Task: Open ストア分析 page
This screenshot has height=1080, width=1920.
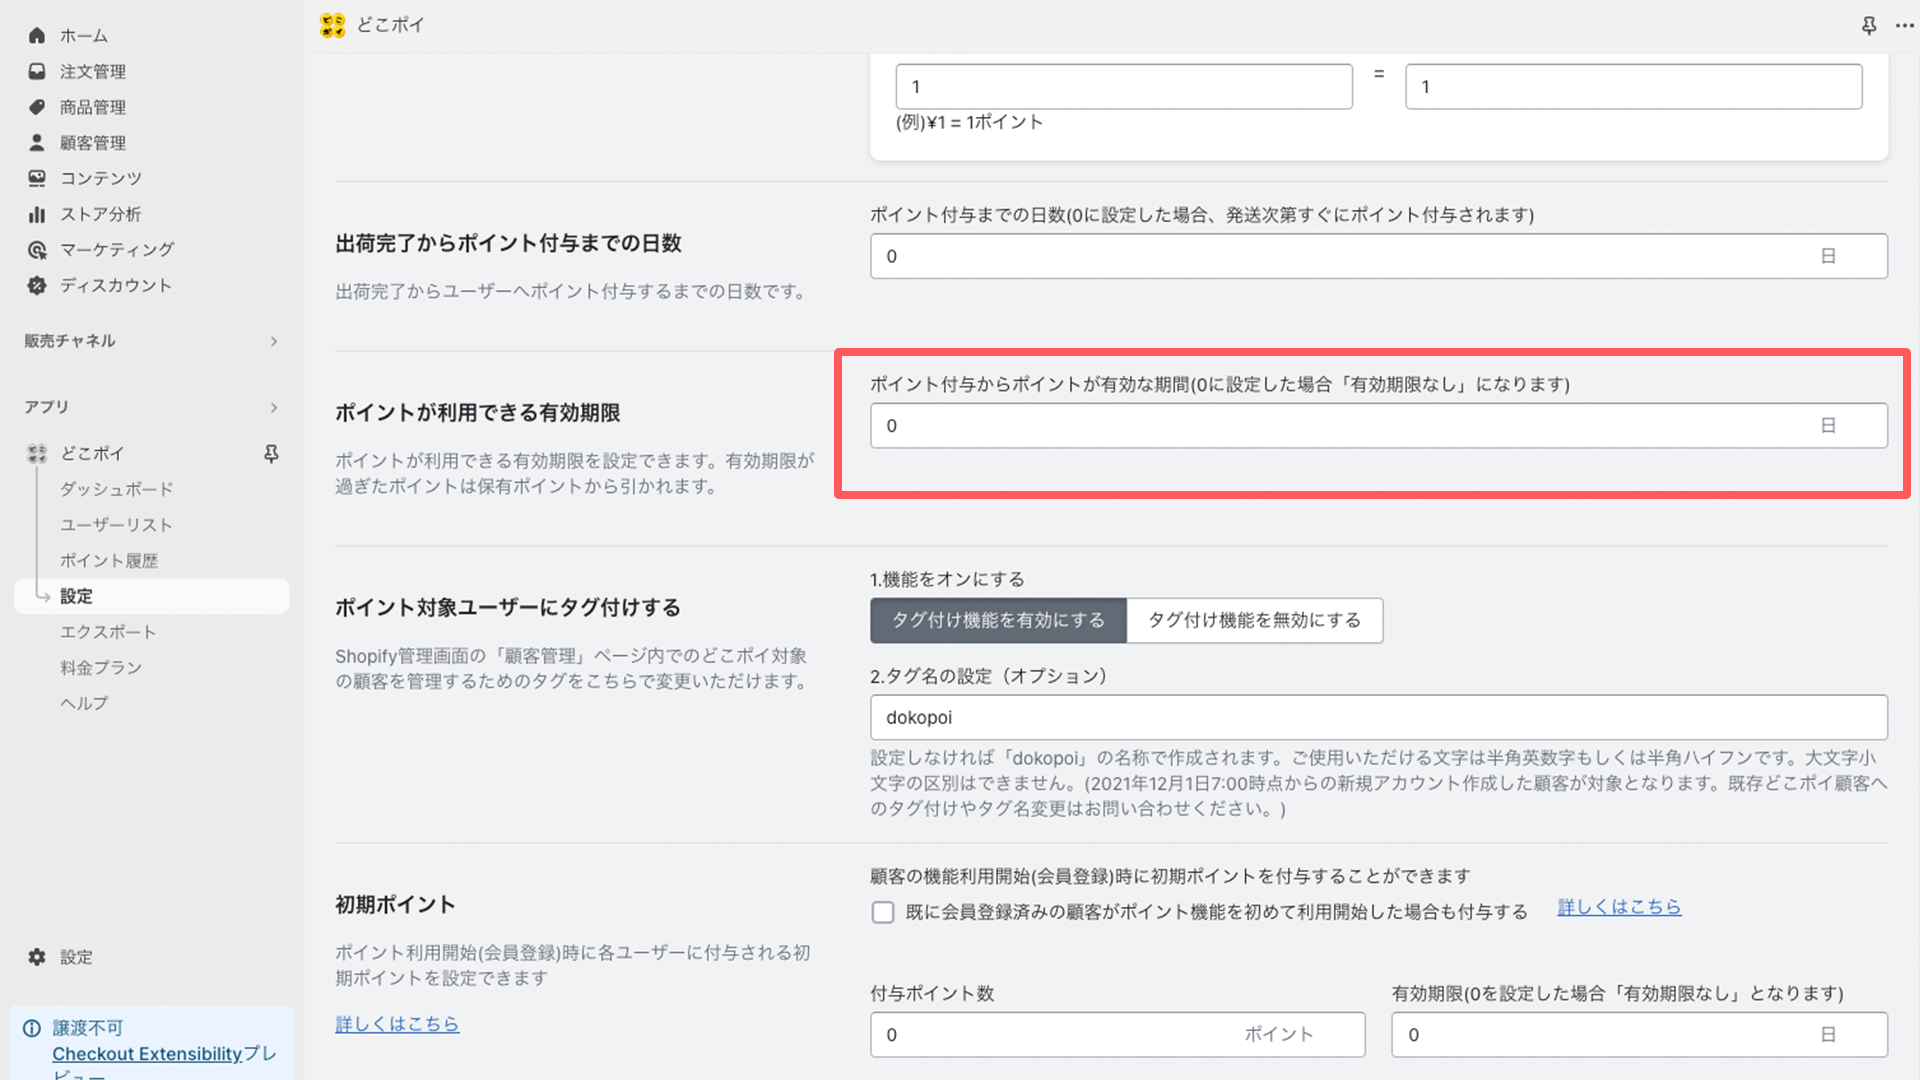Action: click(101, 214)
